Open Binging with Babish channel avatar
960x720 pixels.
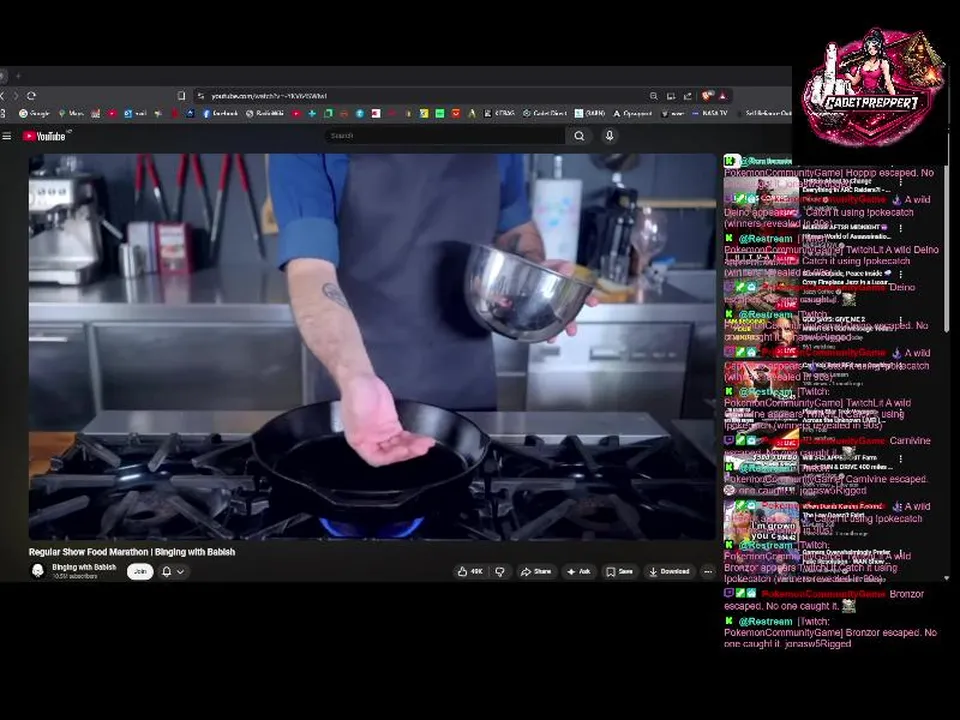click(38, 571)
